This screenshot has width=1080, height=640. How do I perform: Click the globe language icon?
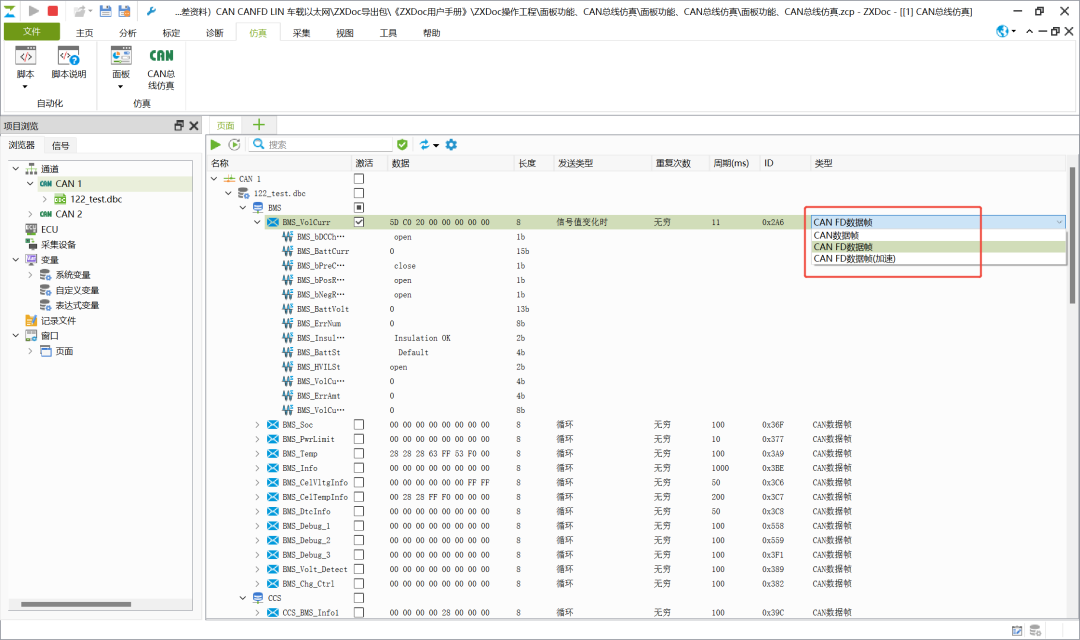pos(1003,31)
